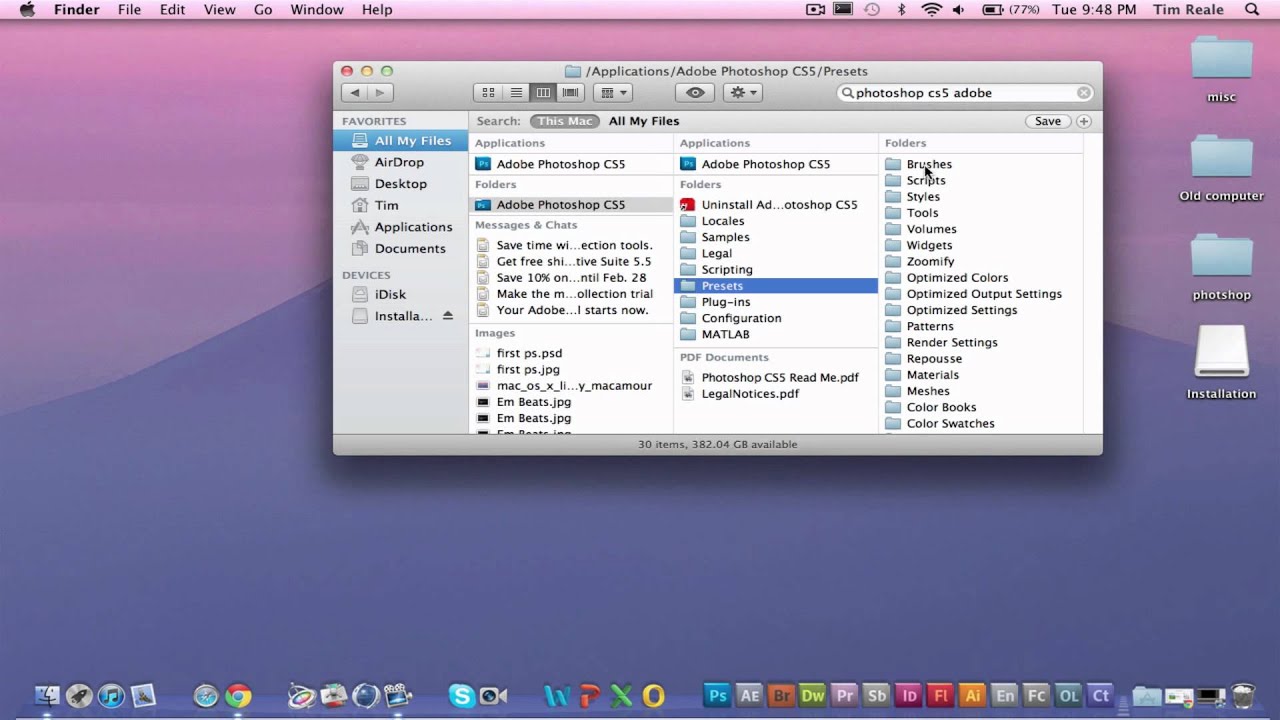The image size is (1280, 720).
Task: Open Microsoft Word in the Dock
Action: coord(557,695)
